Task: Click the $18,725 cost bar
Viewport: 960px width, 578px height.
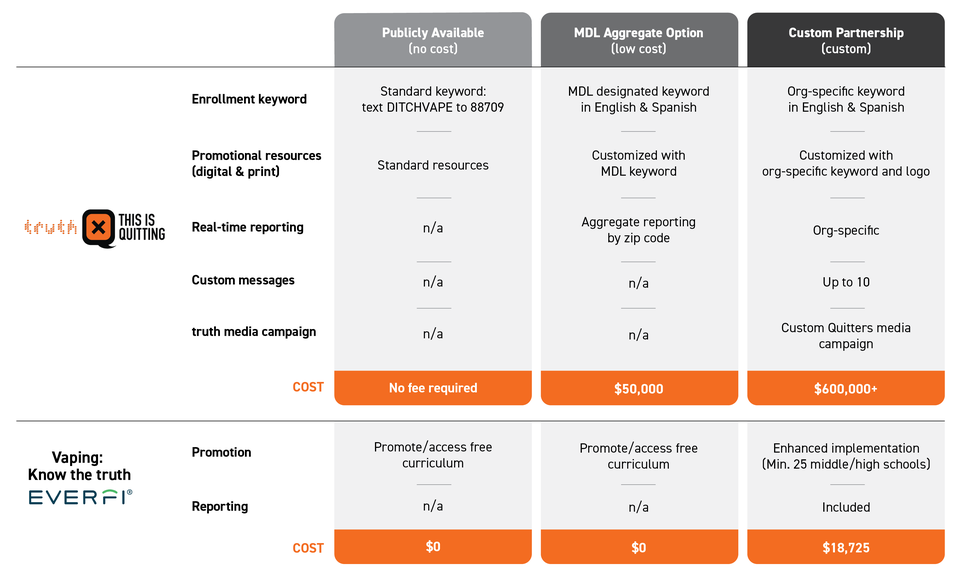Action: 846,547
